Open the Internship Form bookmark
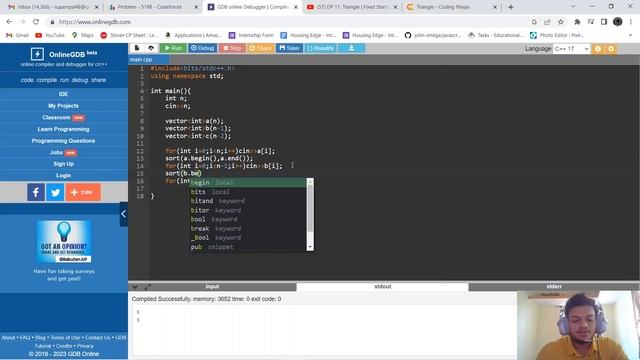 click(x=251, y=36)
